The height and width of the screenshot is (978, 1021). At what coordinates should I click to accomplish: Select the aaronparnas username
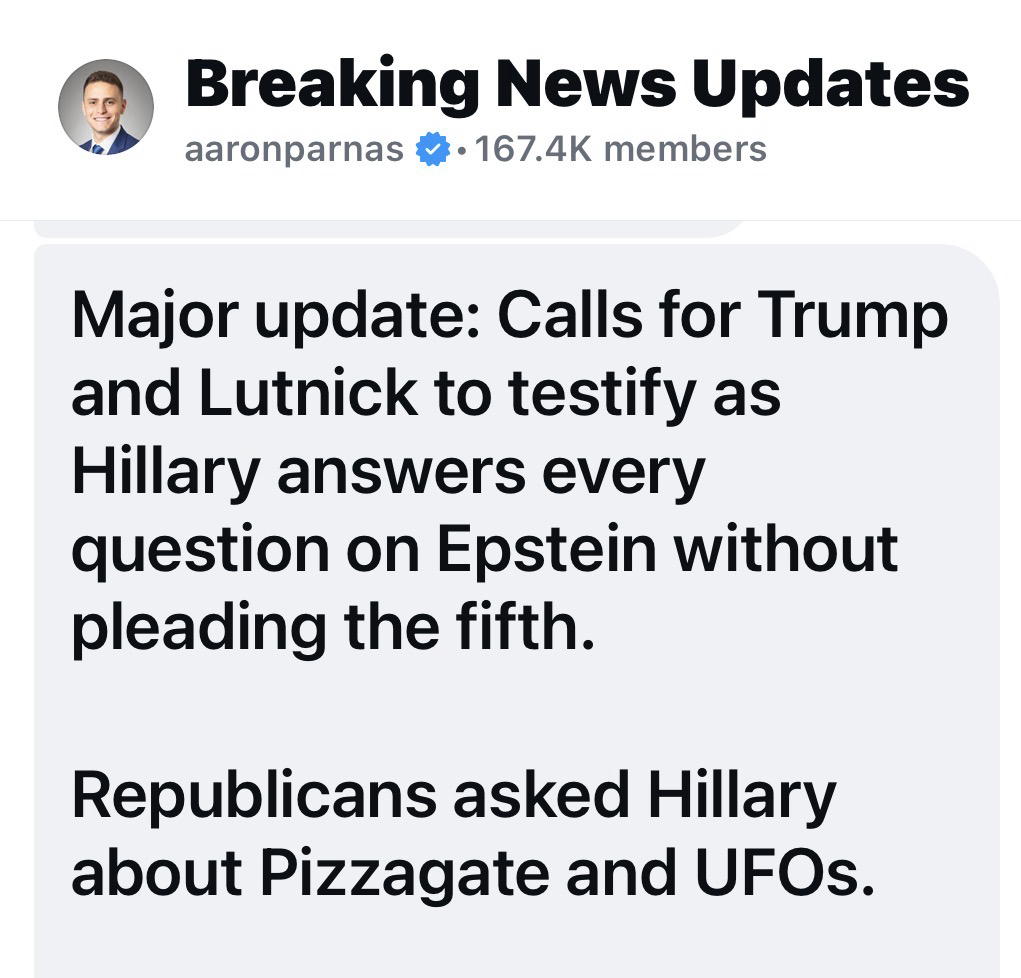point(295,150)
